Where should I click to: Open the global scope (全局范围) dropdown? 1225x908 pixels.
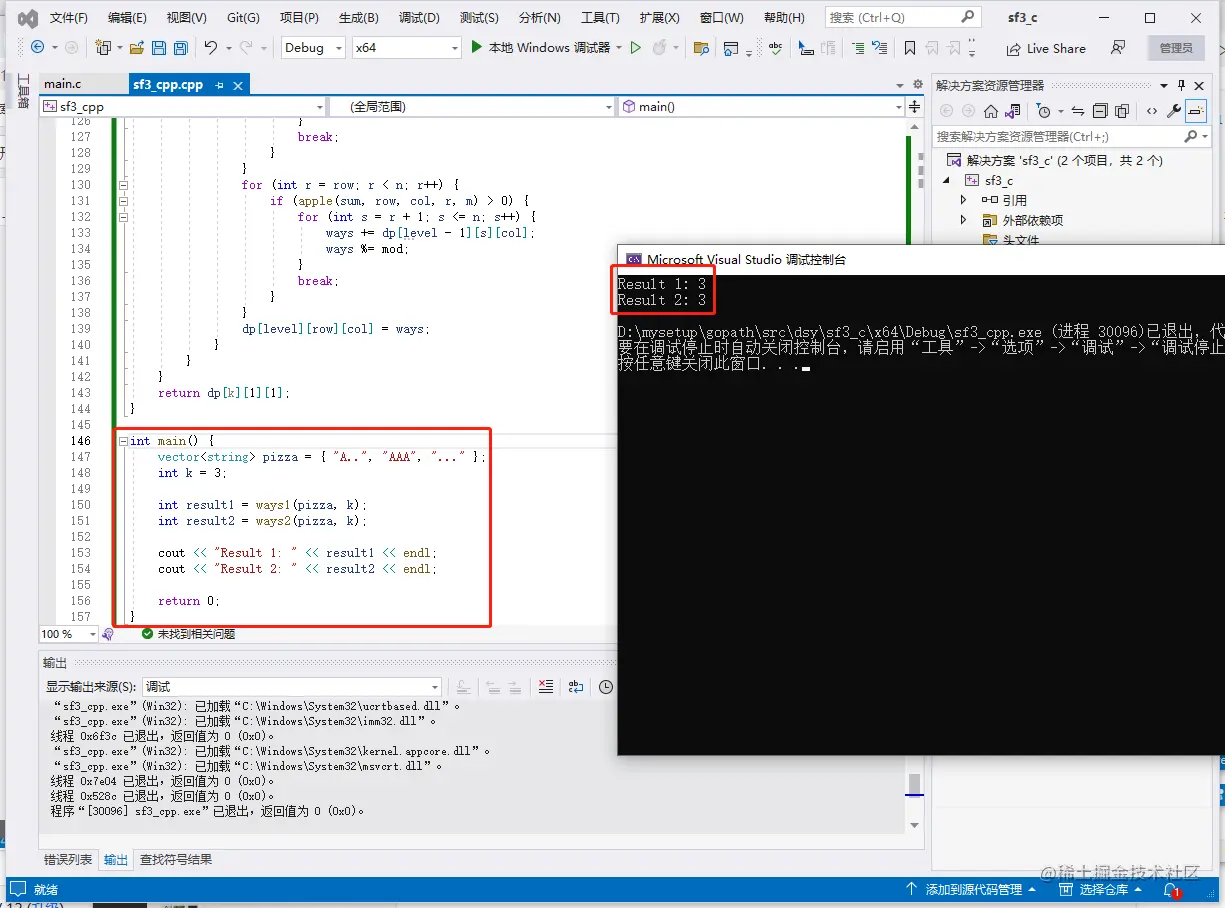[472, 107]
